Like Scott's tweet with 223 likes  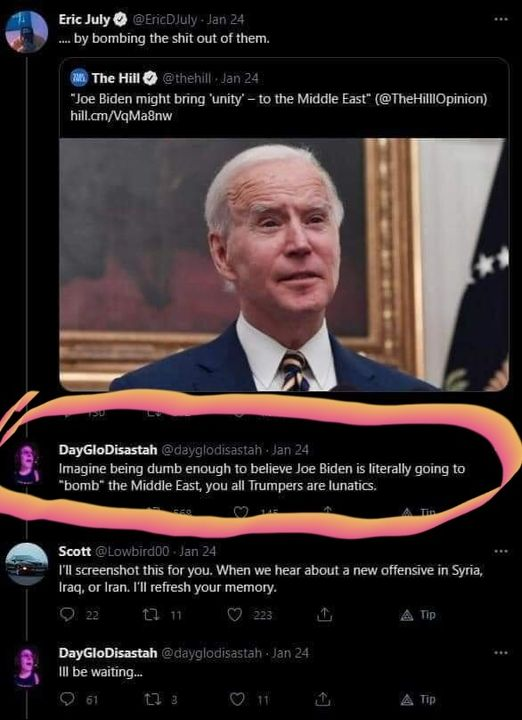pos(235,614)
